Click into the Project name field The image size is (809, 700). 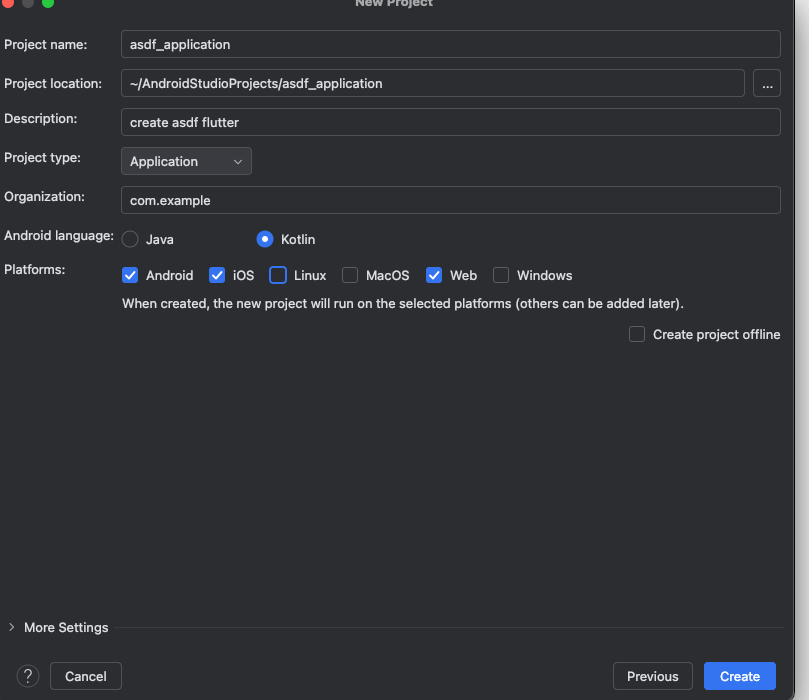tap(450, 44)
